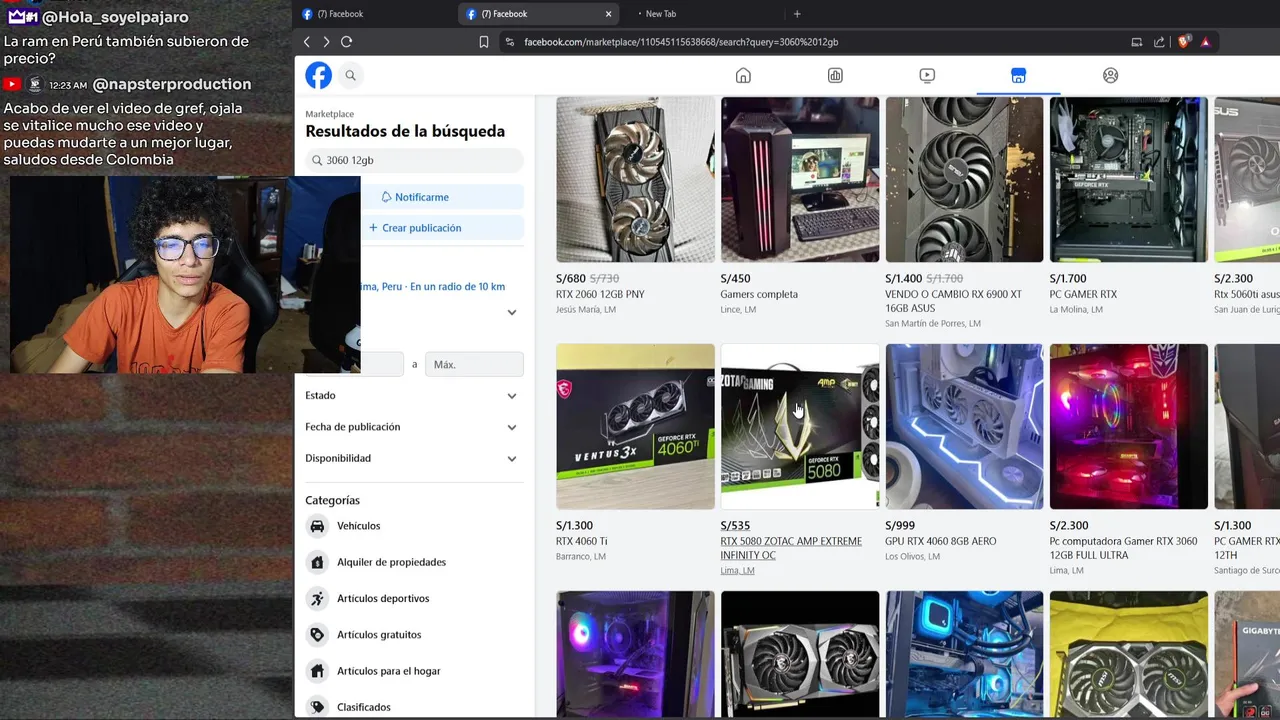
Task: Open Gamers completa listing photo
Action: coord(800,180)
